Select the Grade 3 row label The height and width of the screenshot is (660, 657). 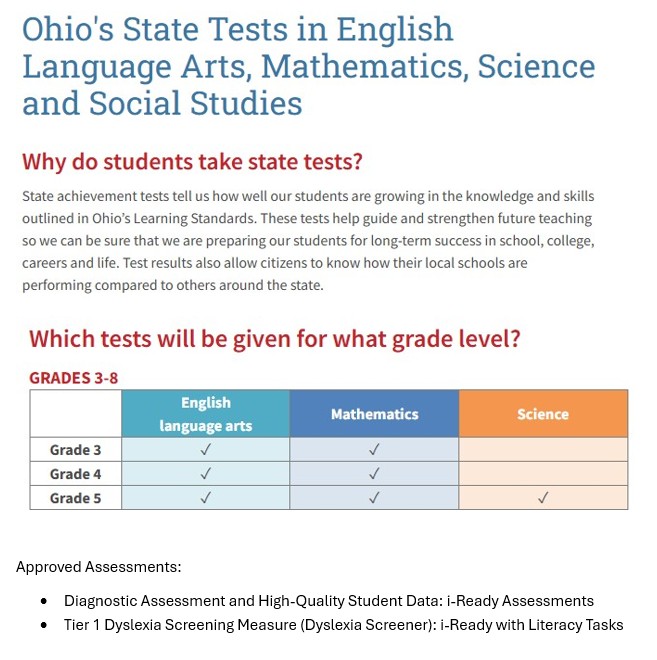pos(76,450)
